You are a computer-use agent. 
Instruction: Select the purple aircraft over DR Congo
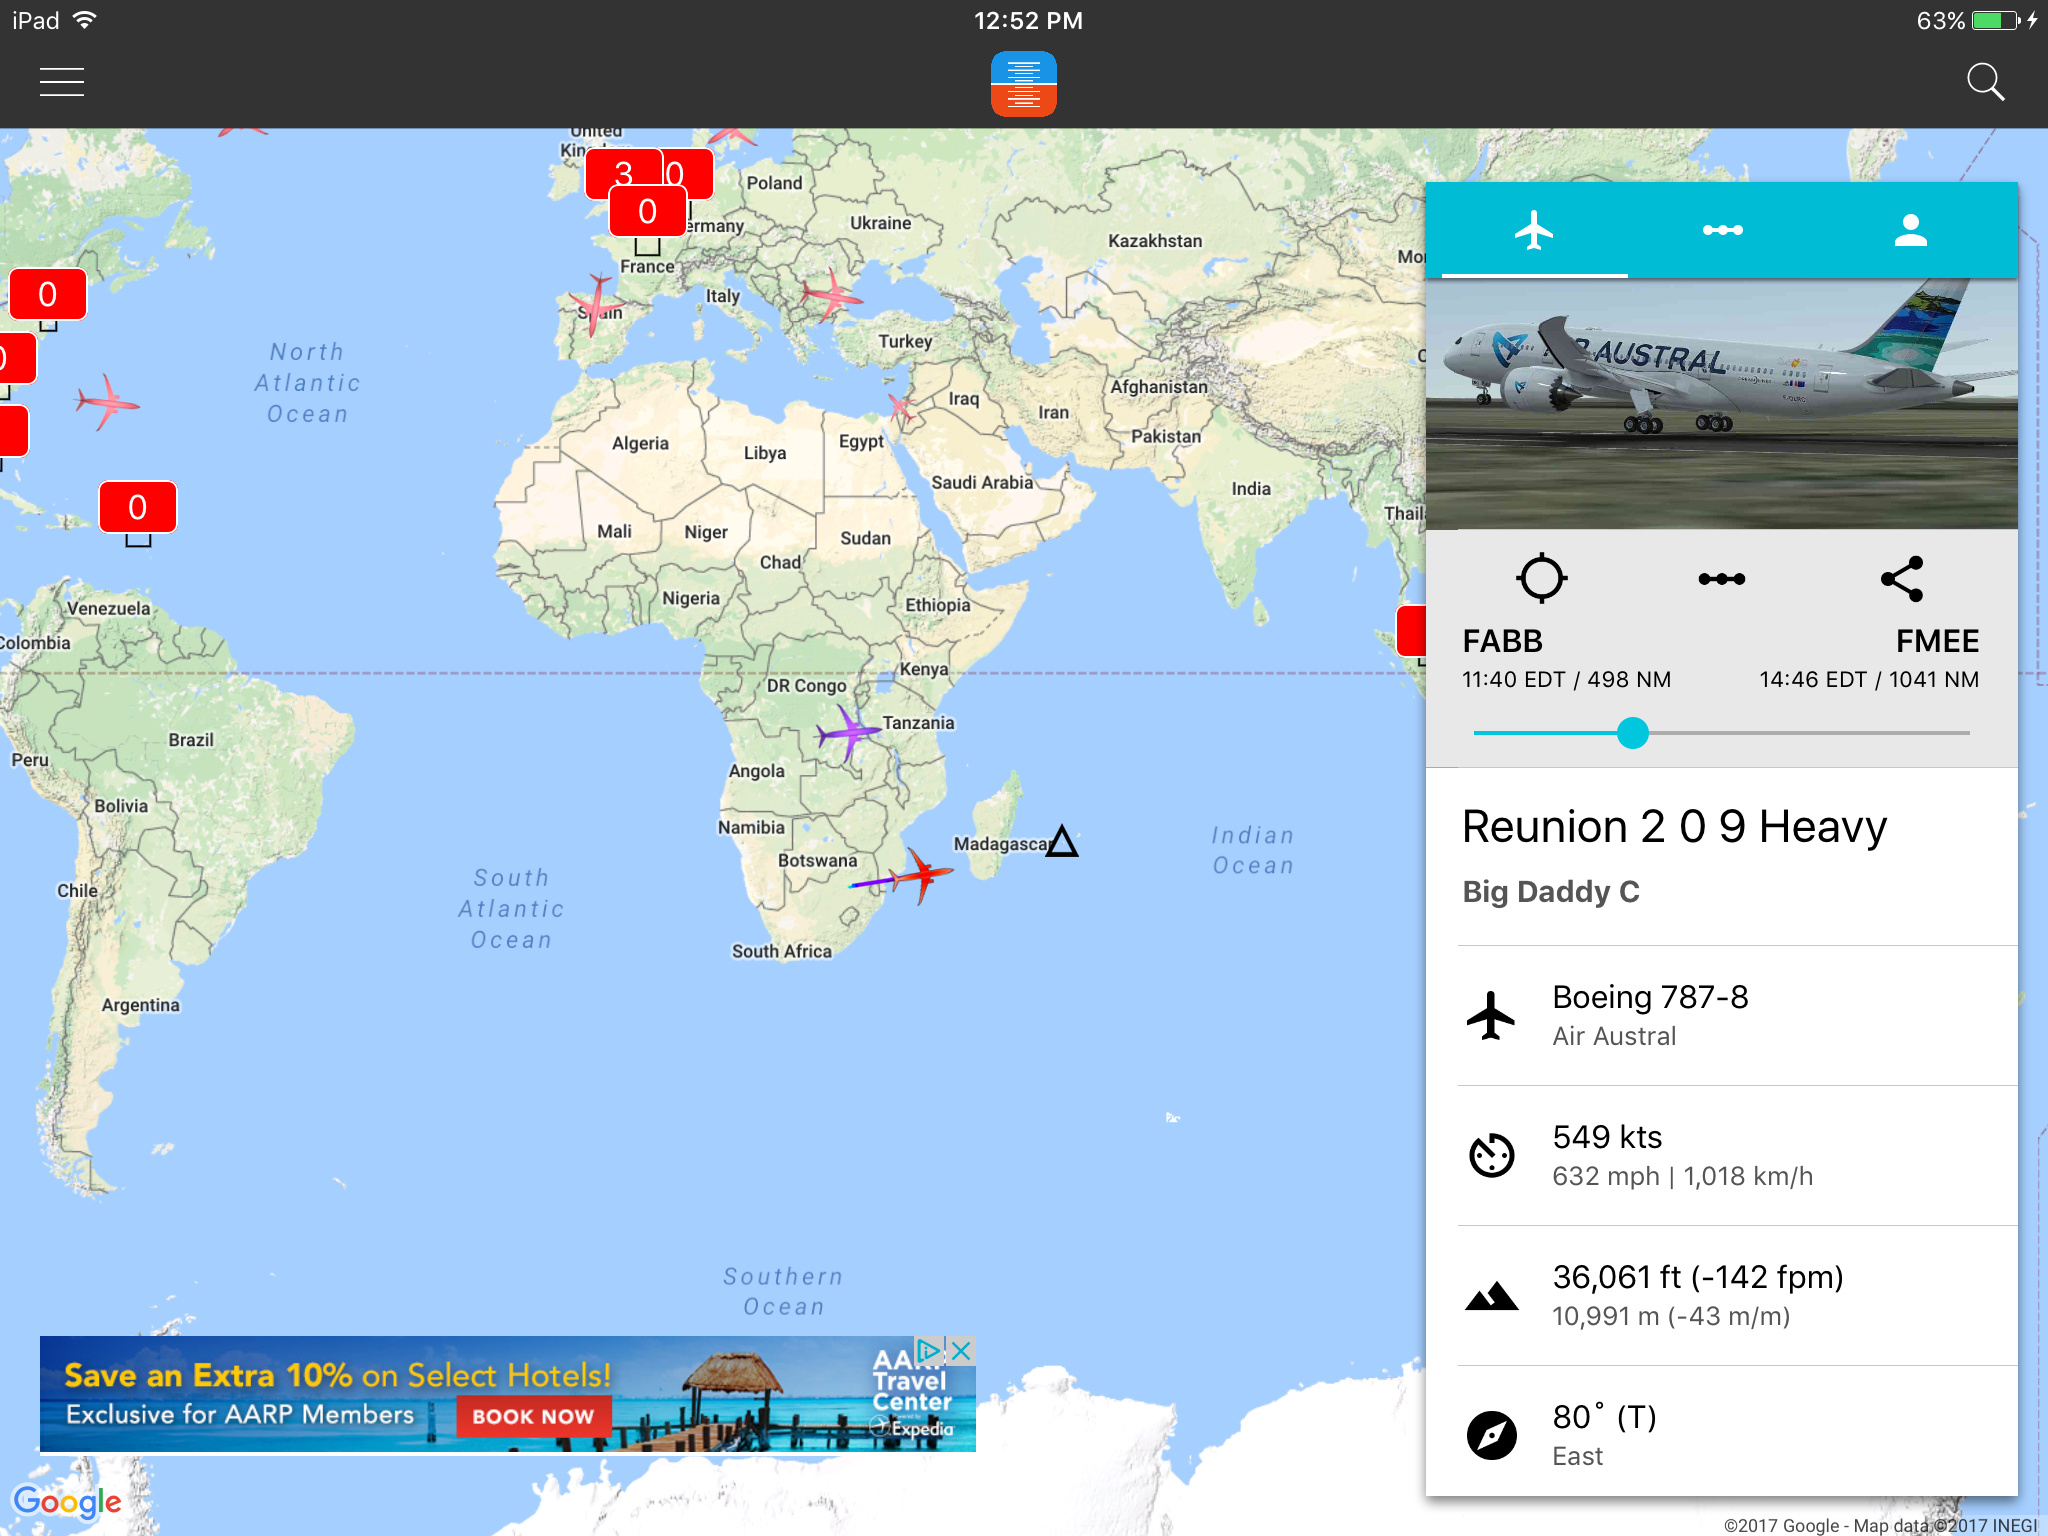(x=848, y=733)
